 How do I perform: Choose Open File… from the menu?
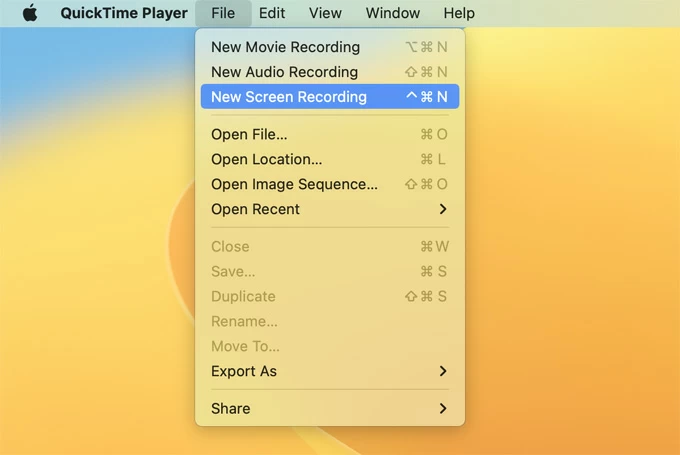(x=249, y=134)
